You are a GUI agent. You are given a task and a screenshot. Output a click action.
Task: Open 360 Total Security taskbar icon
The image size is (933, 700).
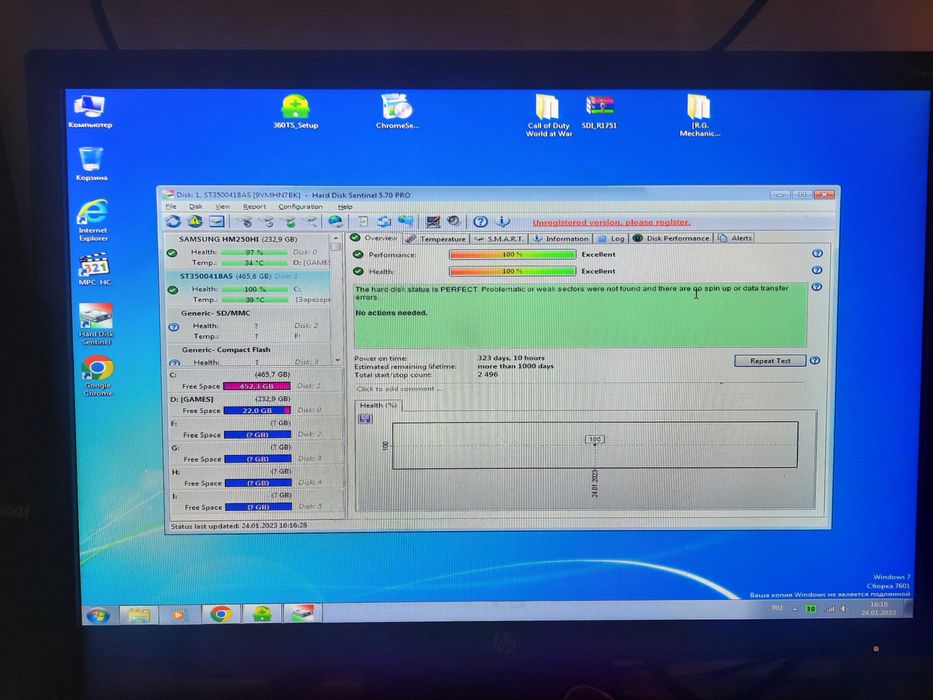[x=262, y=613]
